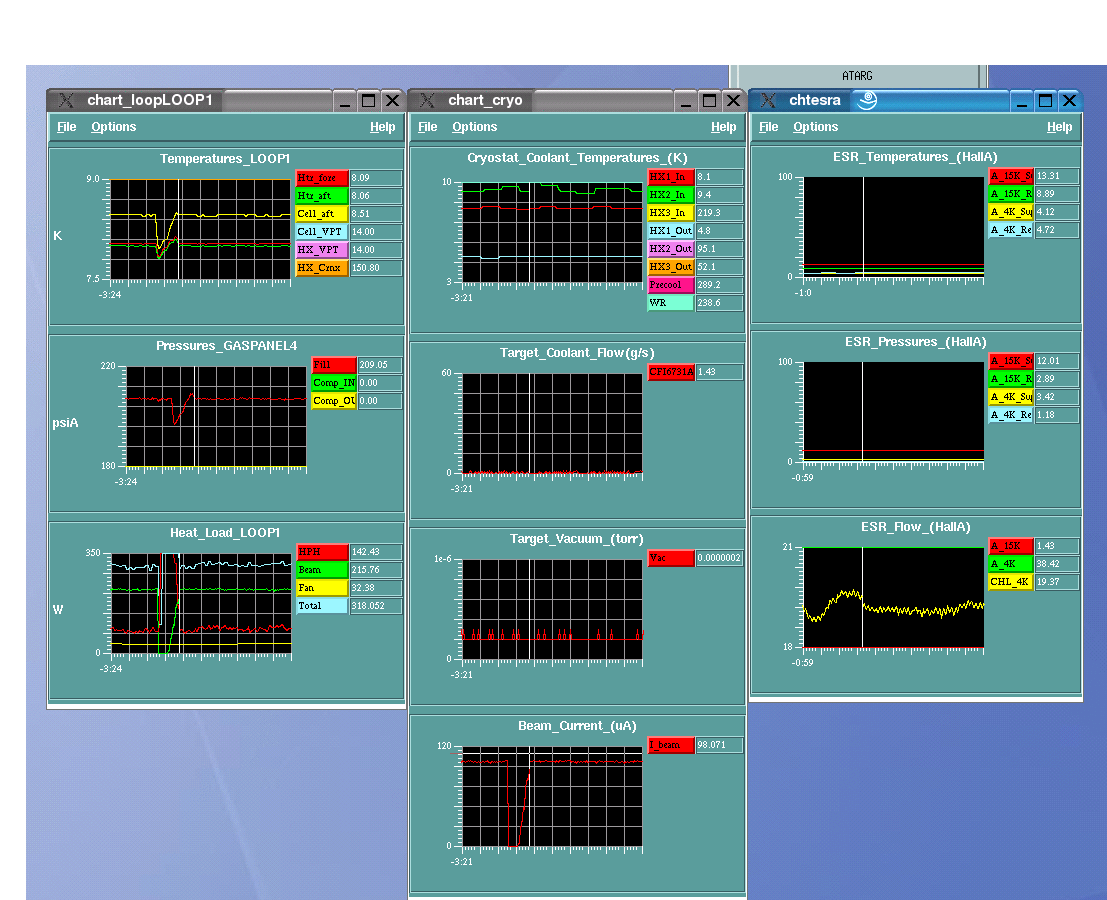Click the Temperatures_LOOP1 strip chart plot
The image size is (1107, 900).
(x=201, y=229)
